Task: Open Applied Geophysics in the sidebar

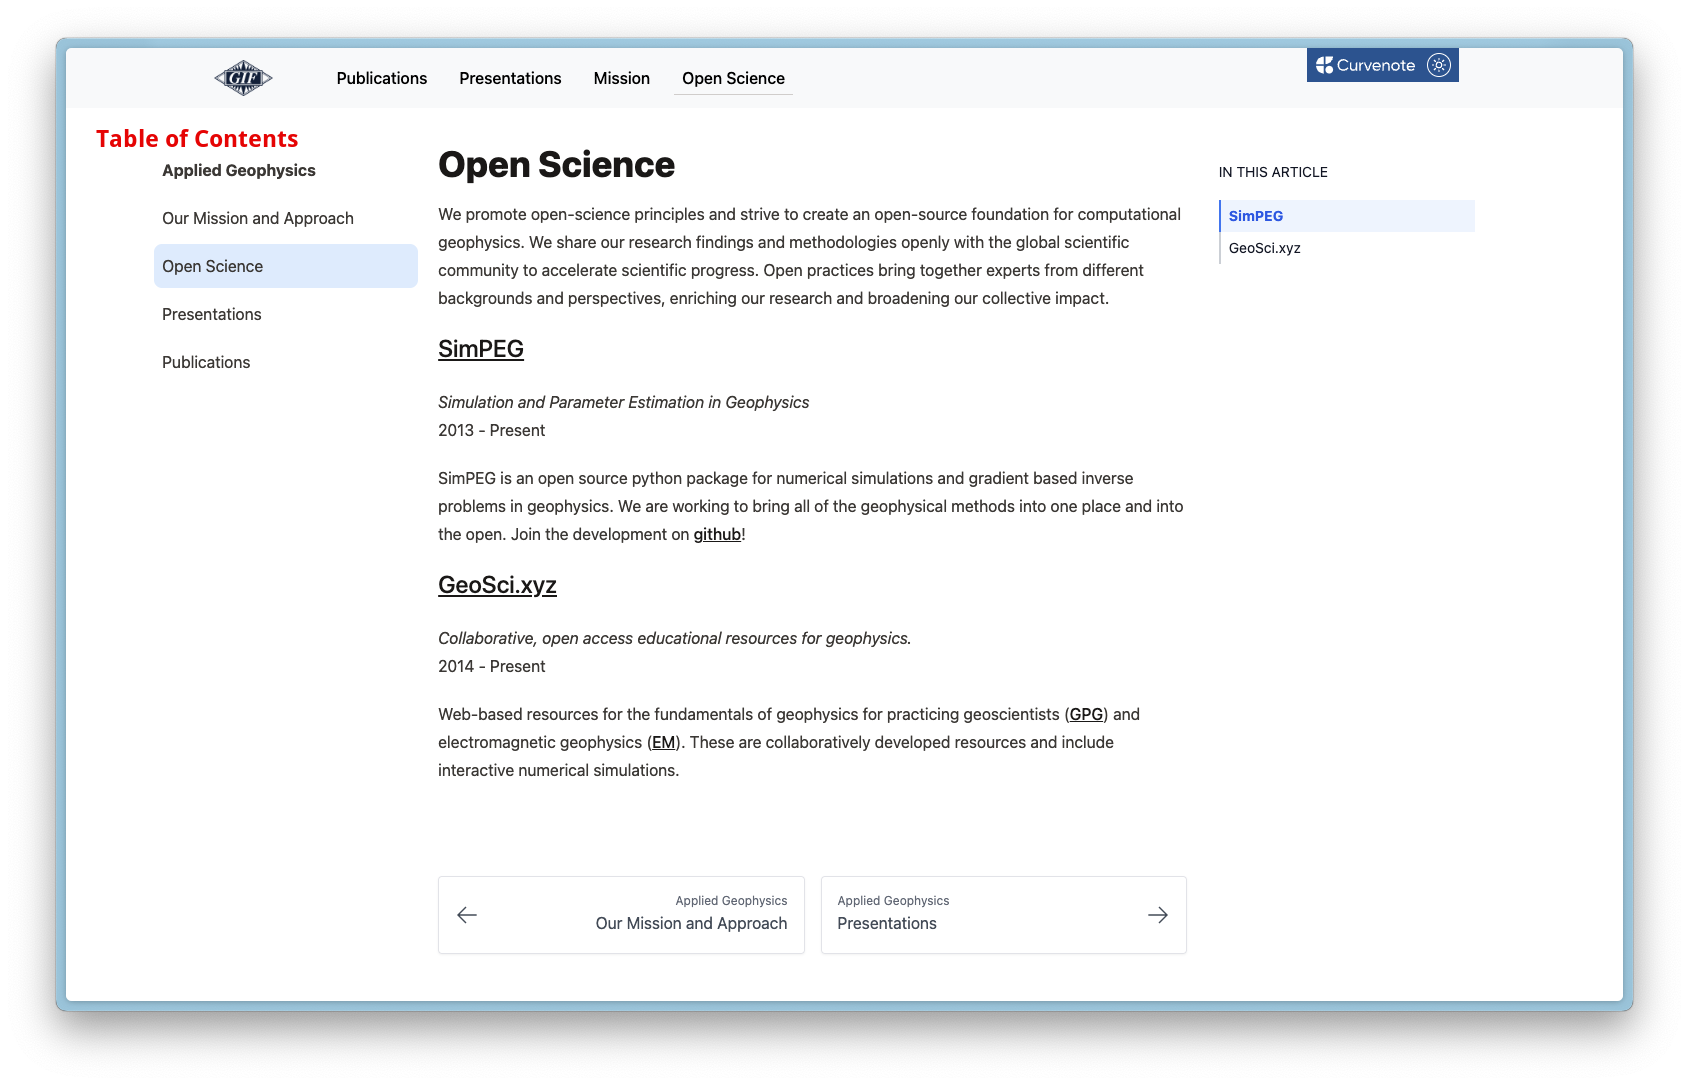Action: (x=238, y=170)
